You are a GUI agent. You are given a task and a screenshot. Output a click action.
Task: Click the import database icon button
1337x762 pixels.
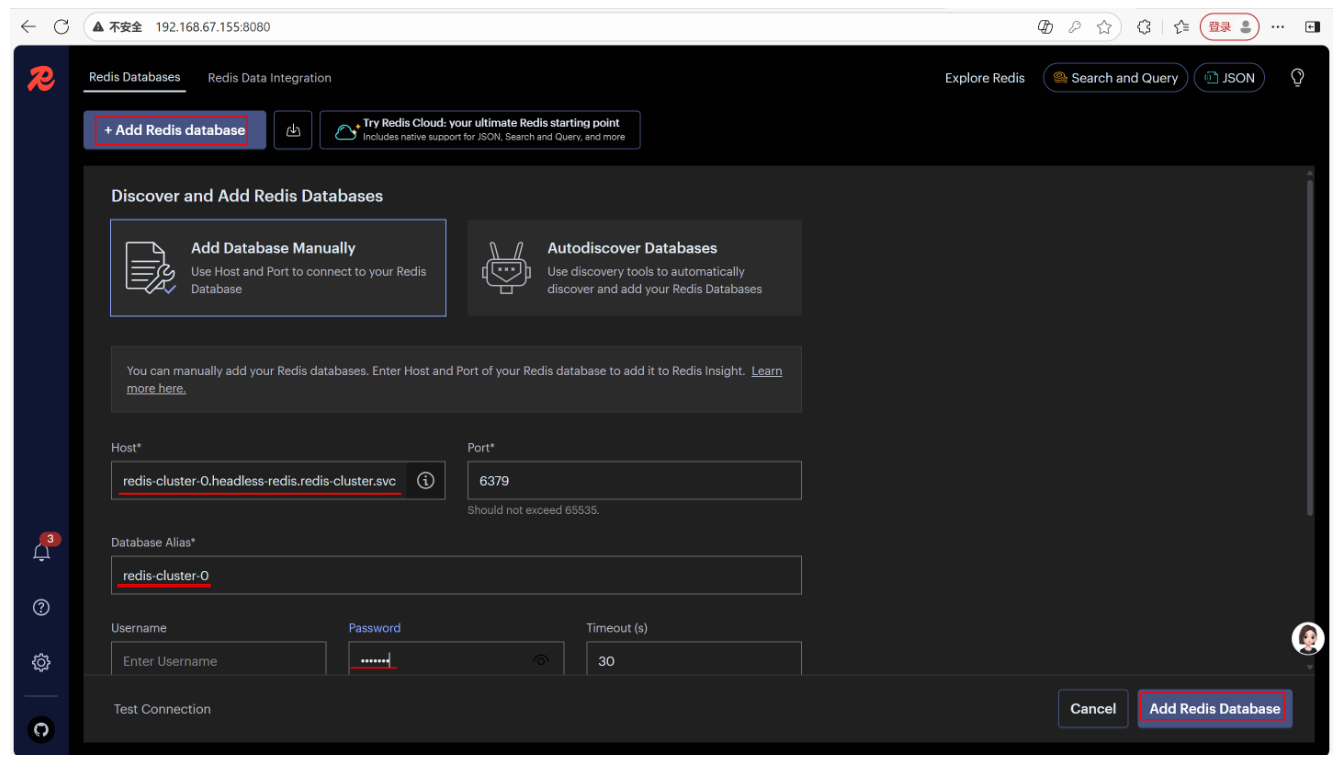coord(293,130)
